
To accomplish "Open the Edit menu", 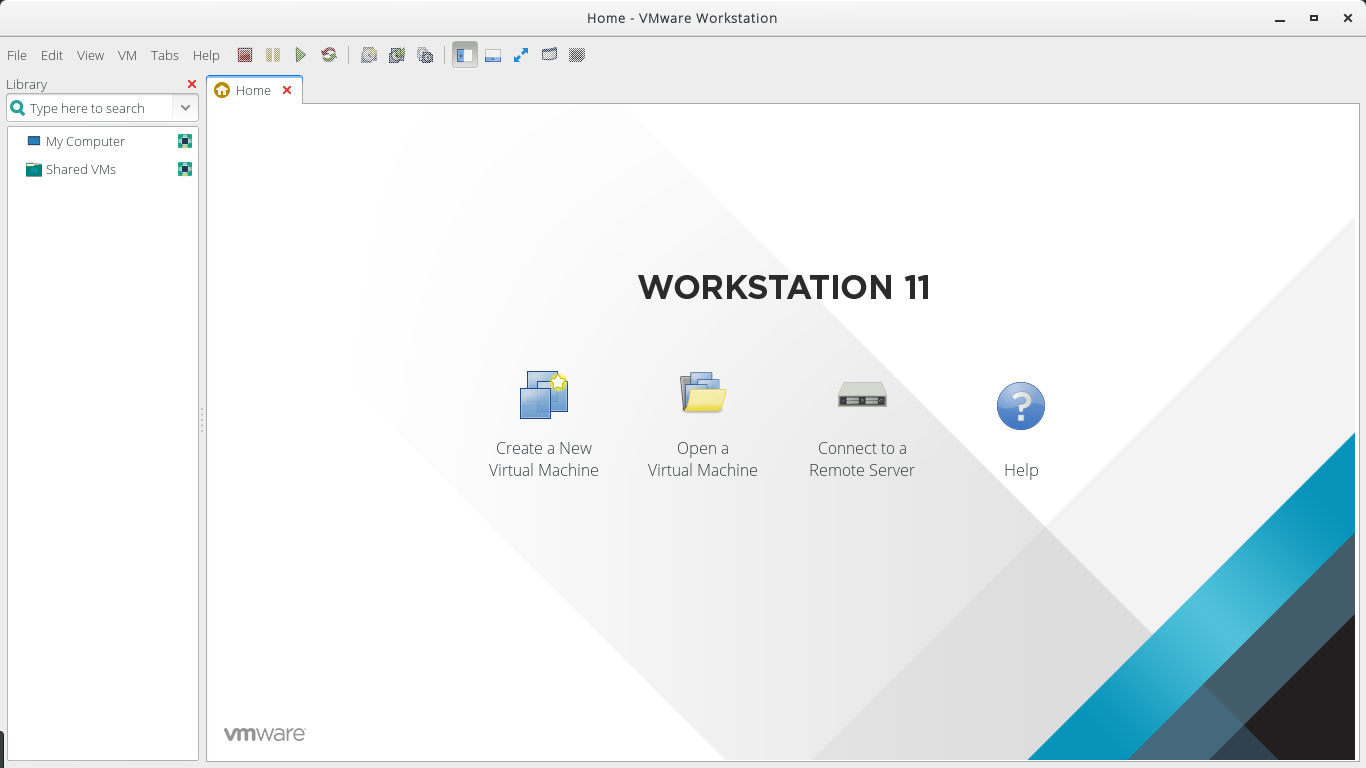I will (x=52, y=55).
